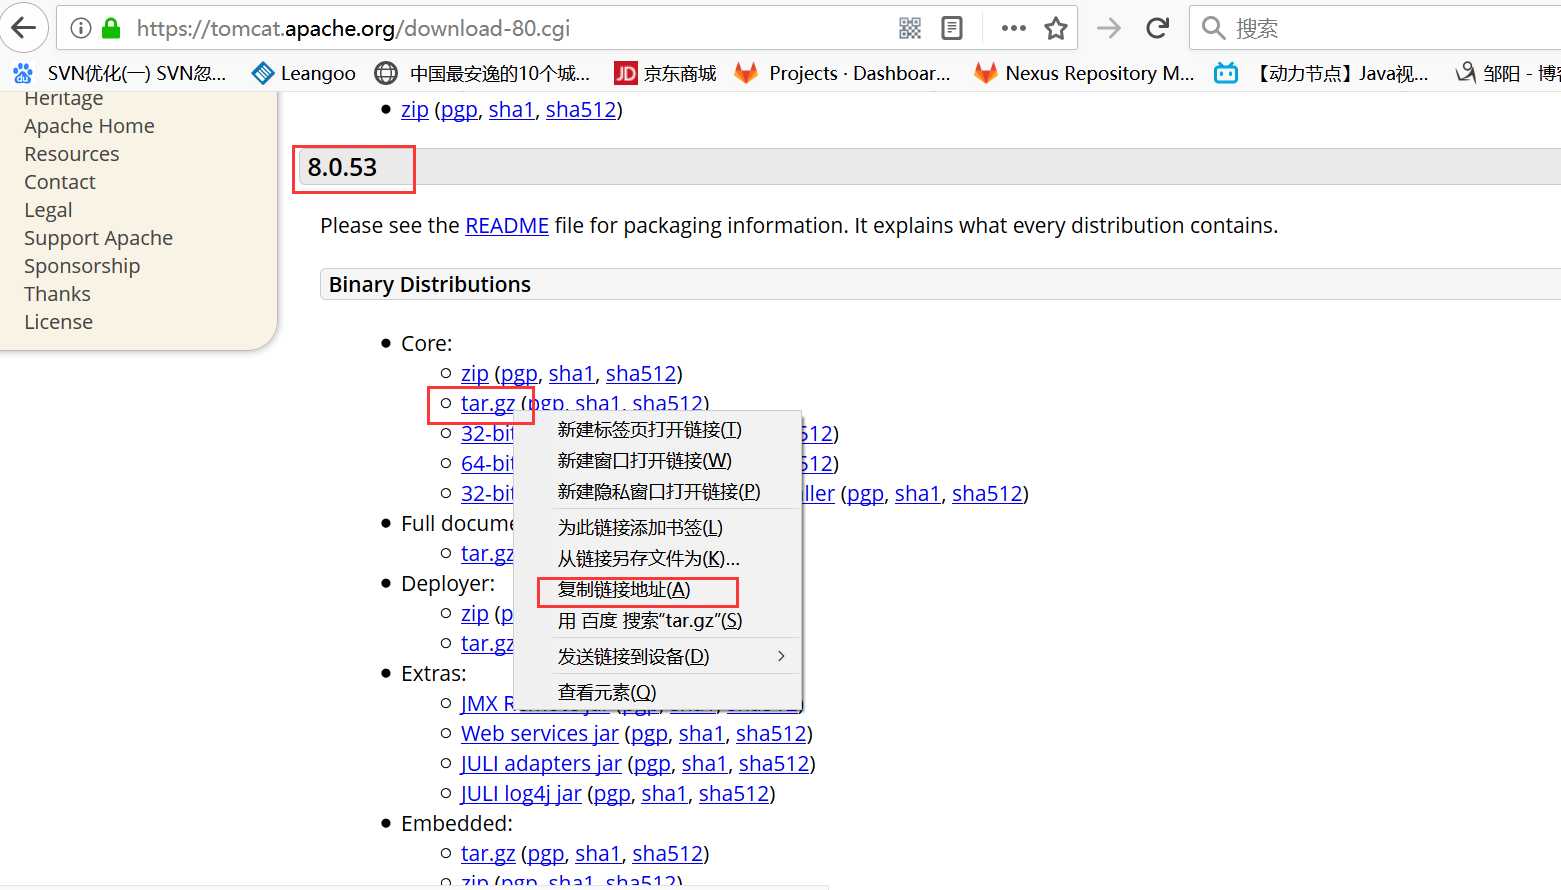
Task: Select 新建隐私窗口打开链接(P) menu item
Action: click(x=658, y=492)
